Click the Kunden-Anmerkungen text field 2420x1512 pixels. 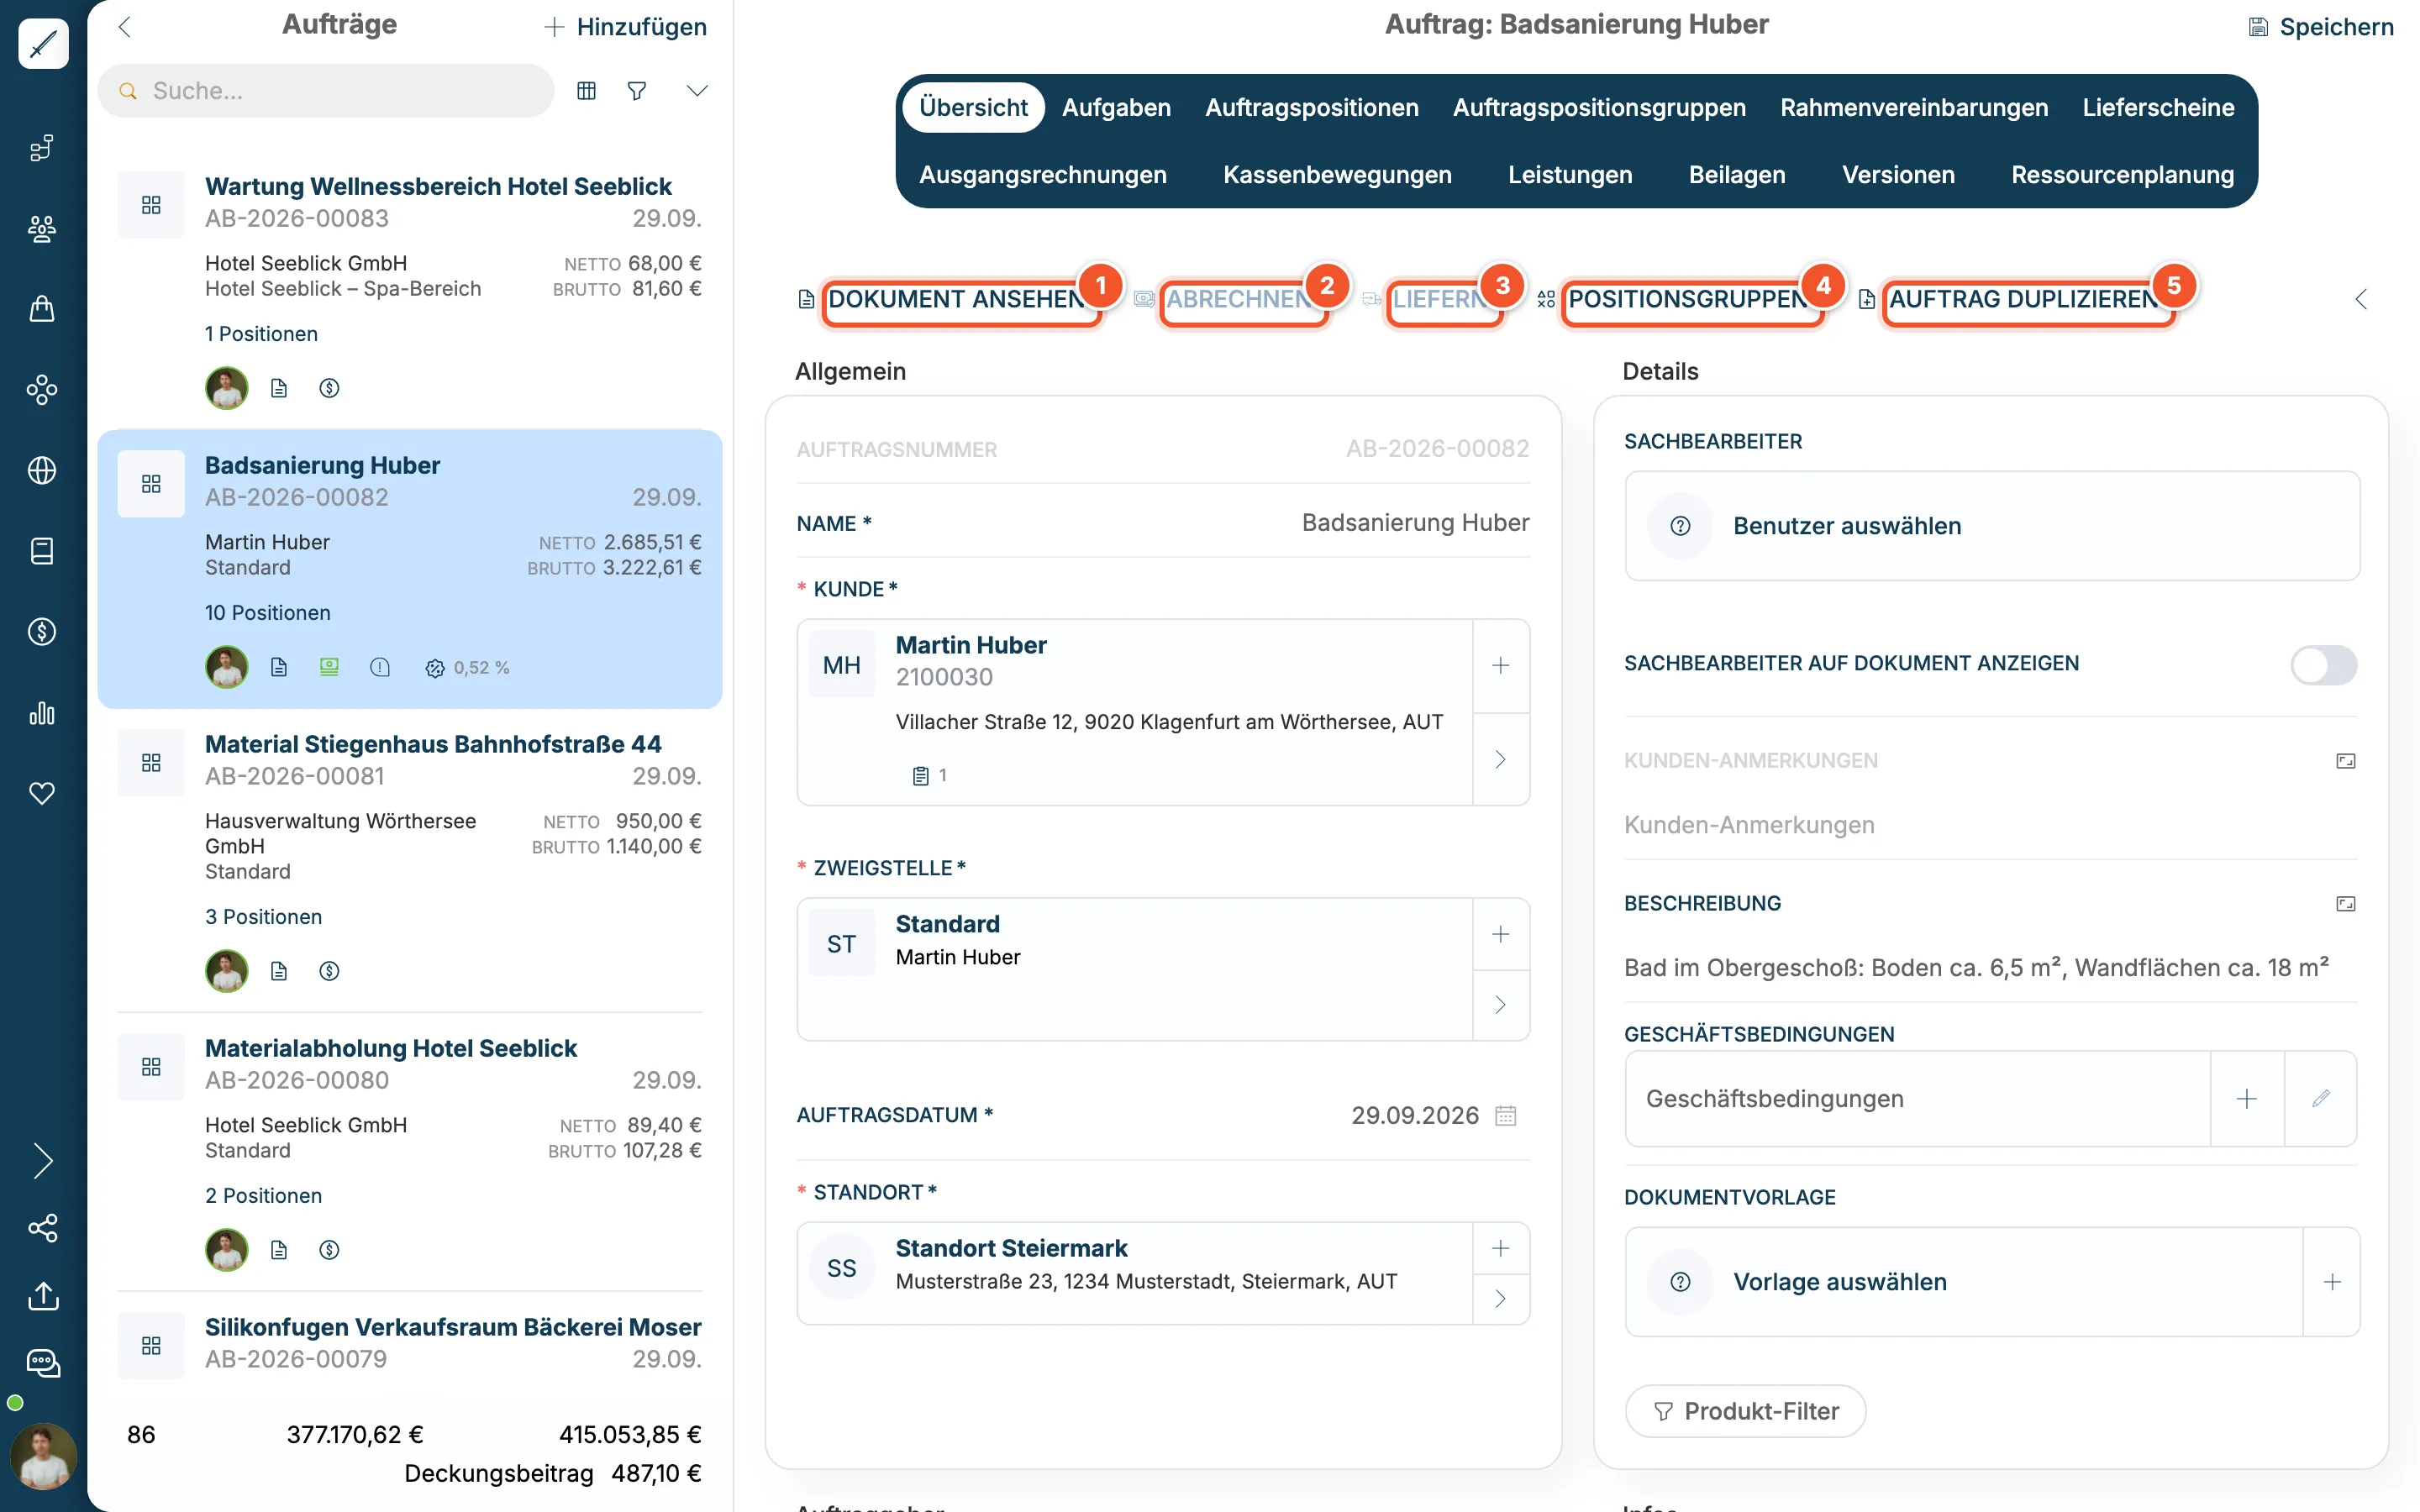click(1990, 825)
